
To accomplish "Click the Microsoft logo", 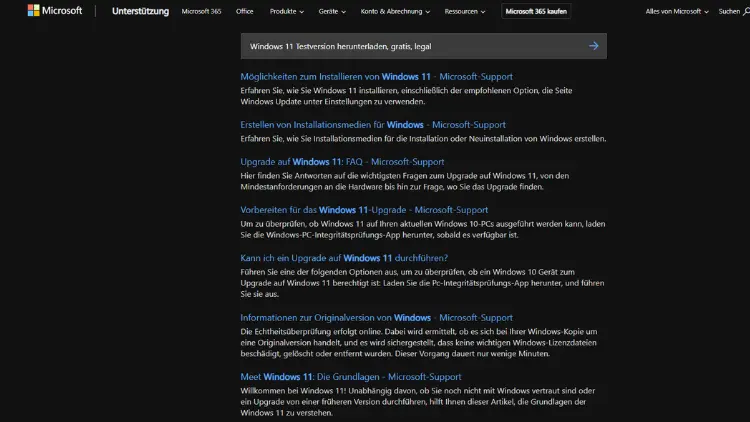I will tap(55, 11).
